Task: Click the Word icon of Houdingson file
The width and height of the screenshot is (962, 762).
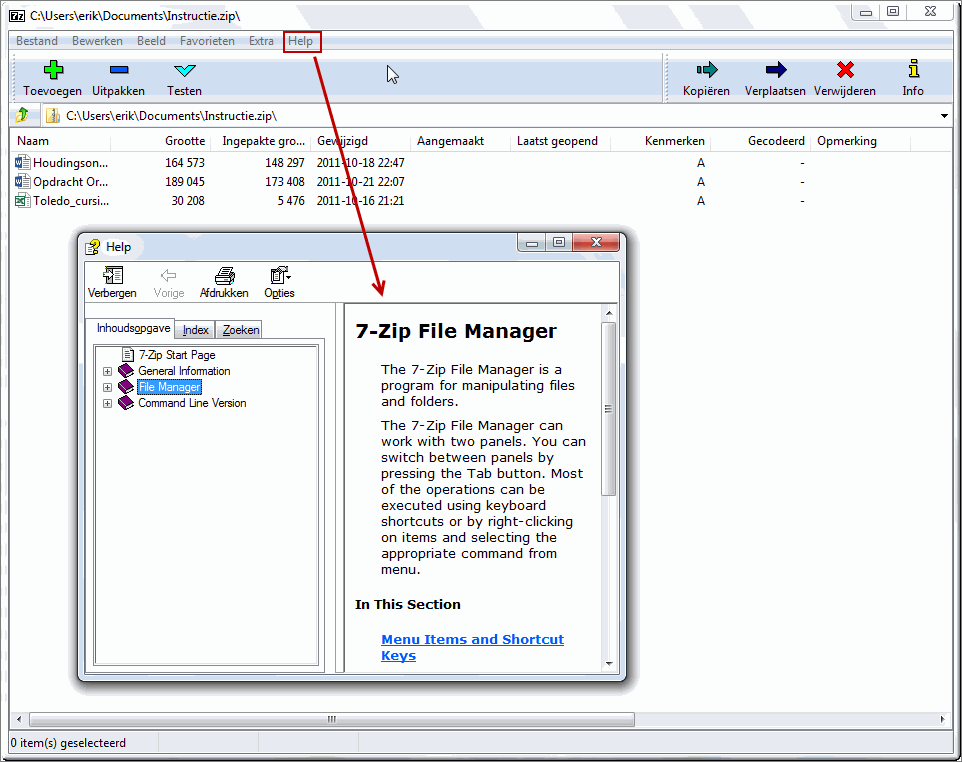Action: (23, 163)
